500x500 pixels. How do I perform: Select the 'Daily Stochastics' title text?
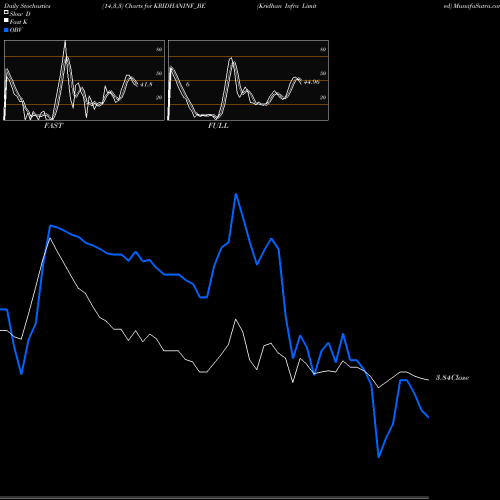click(x=27, y=6)
